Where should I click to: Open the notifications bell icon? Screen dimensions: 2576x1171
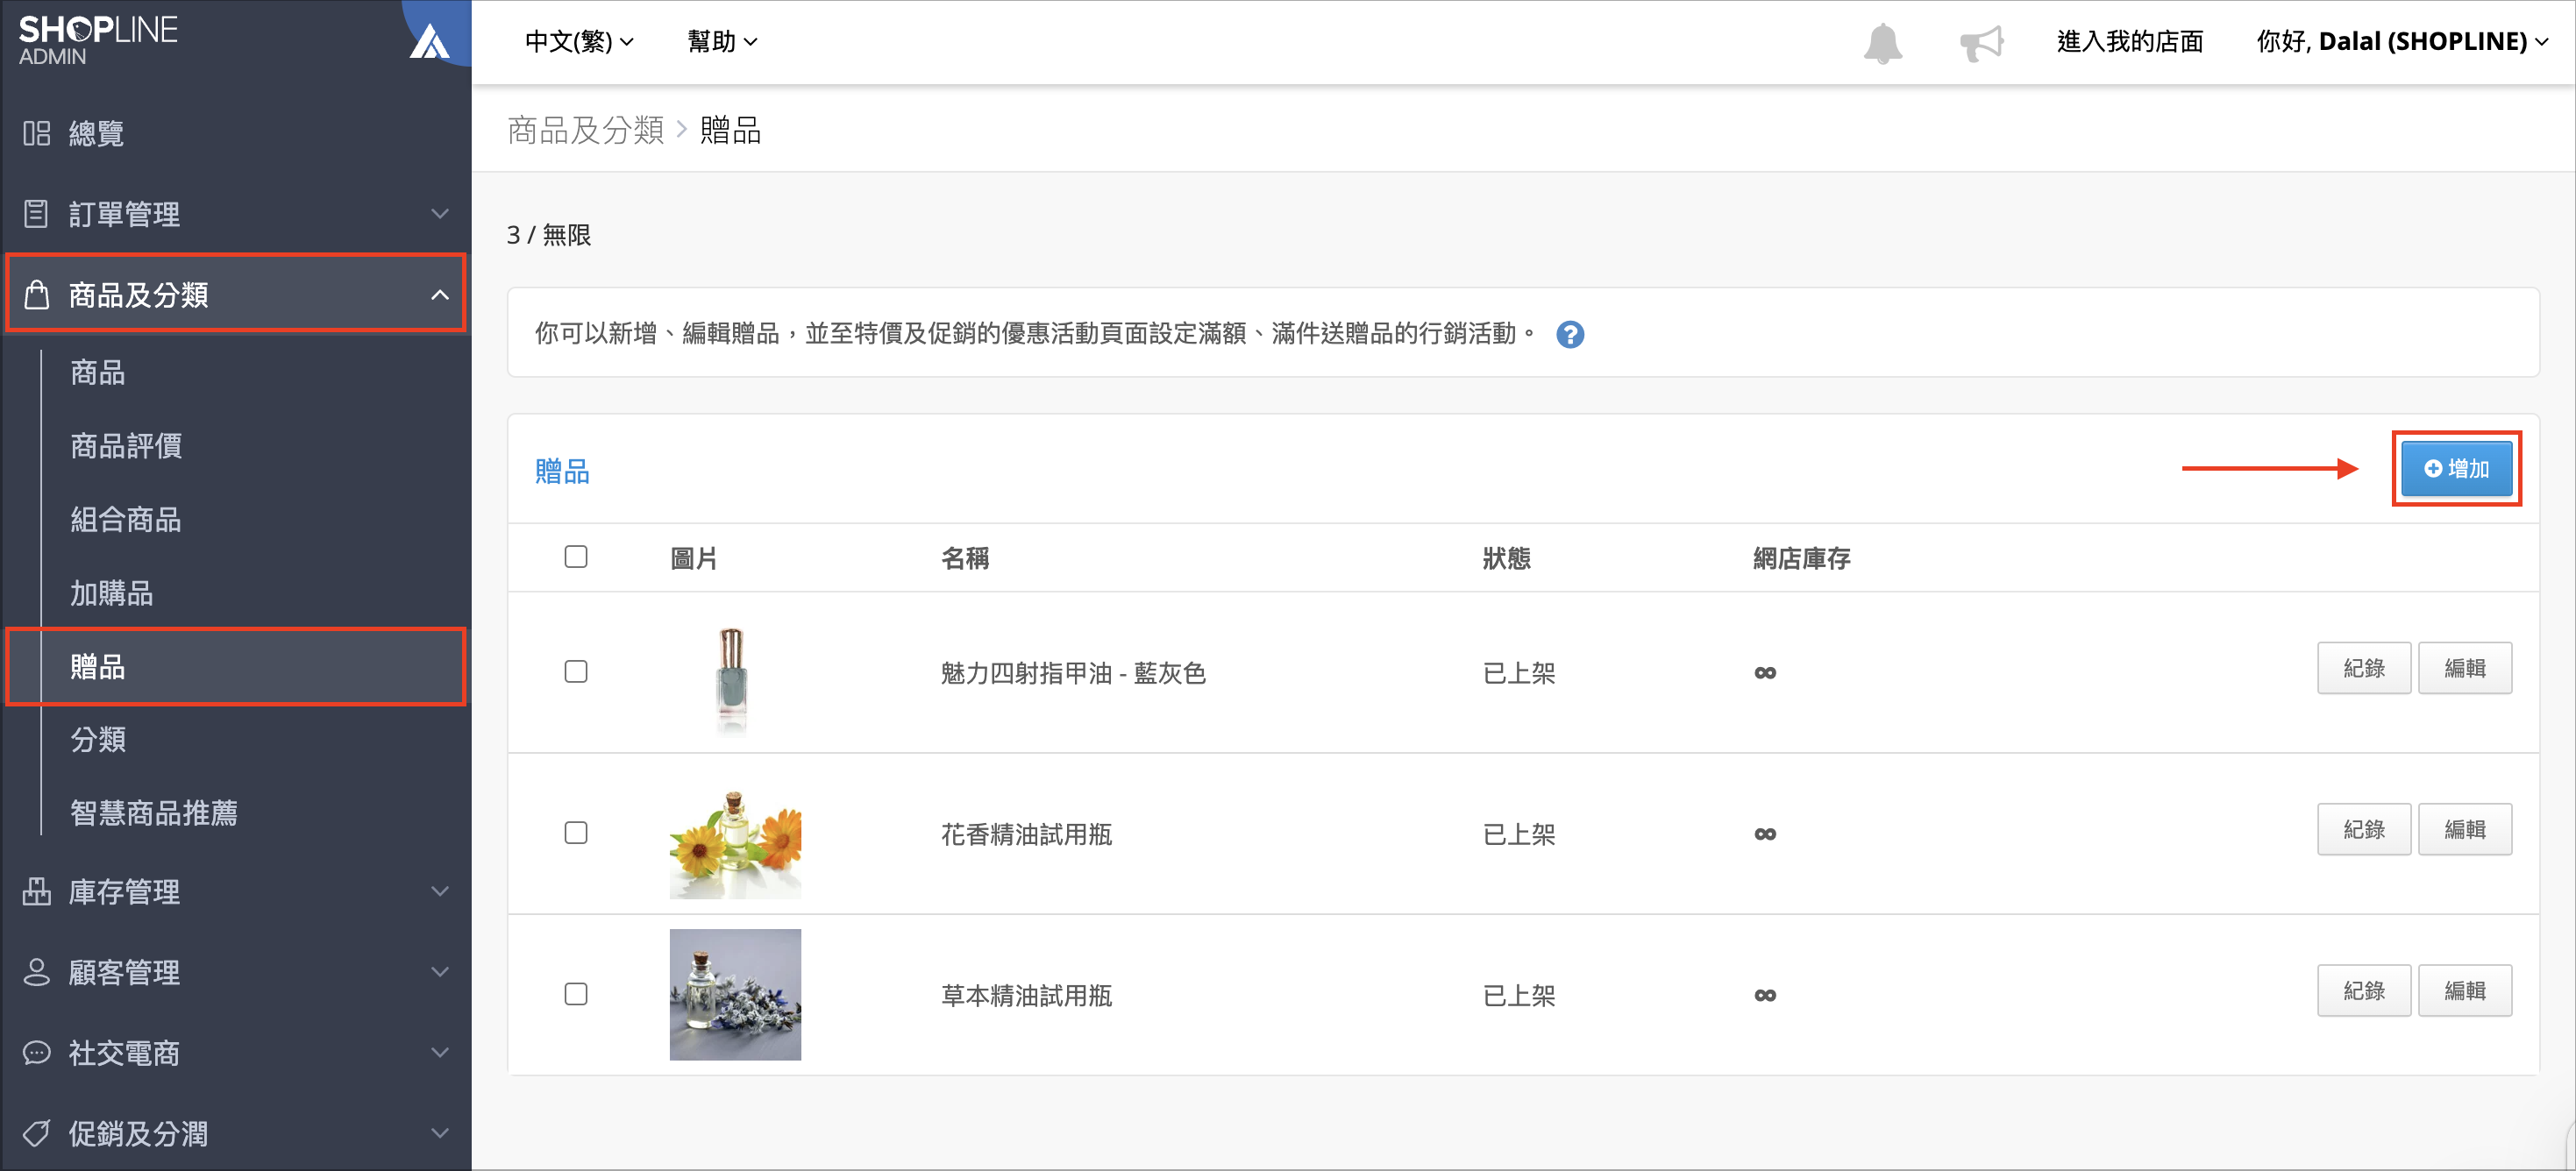[x=1882, y=43]
